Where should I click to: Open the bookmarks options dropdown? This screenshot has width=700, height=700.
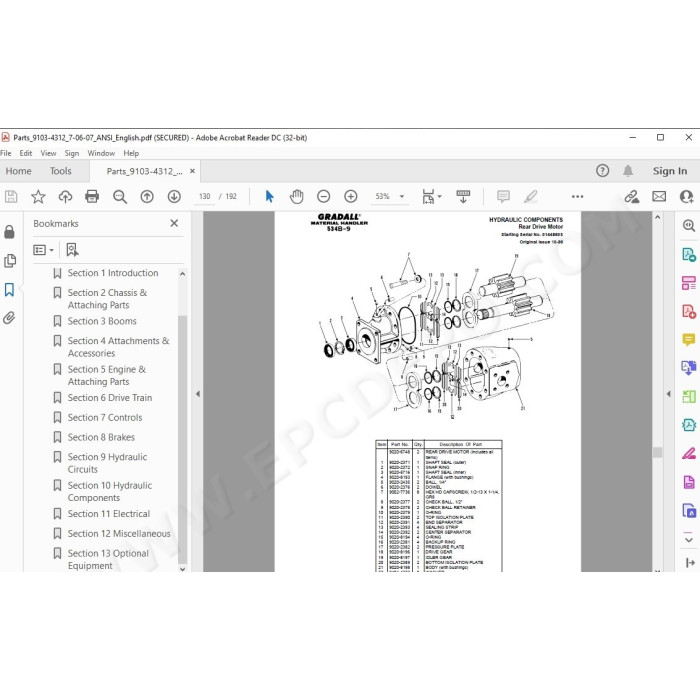pyautogui.click(x=43, y=250)
